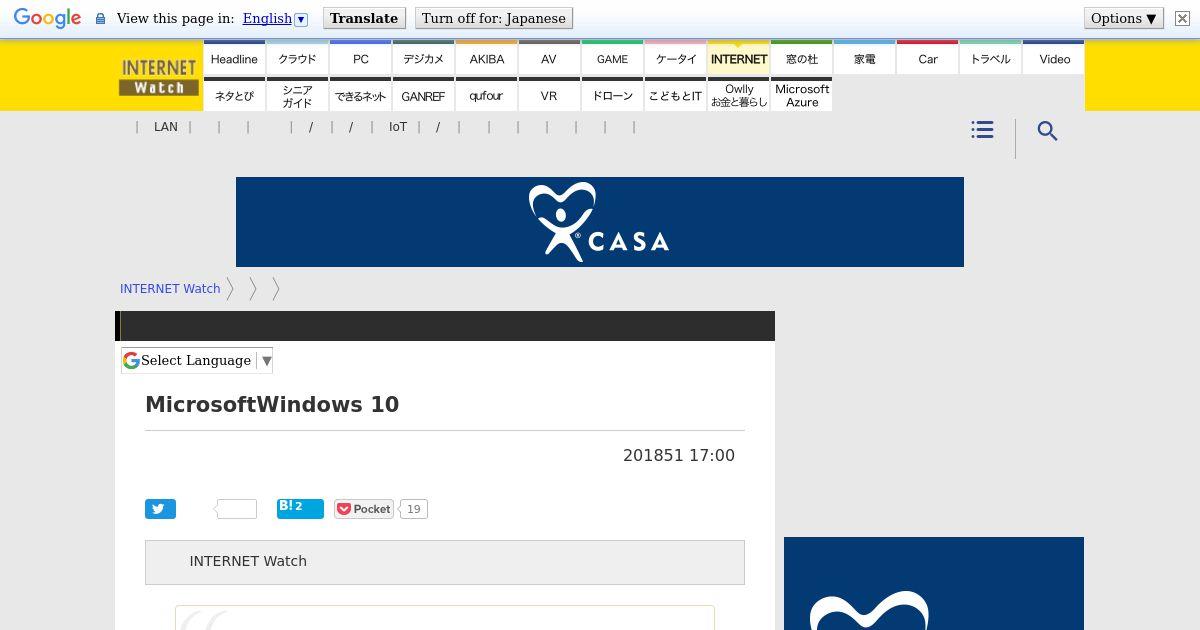Open the シニアガイド link
The height and width of the screenshot is (630, 1200).
click(297, 95)
